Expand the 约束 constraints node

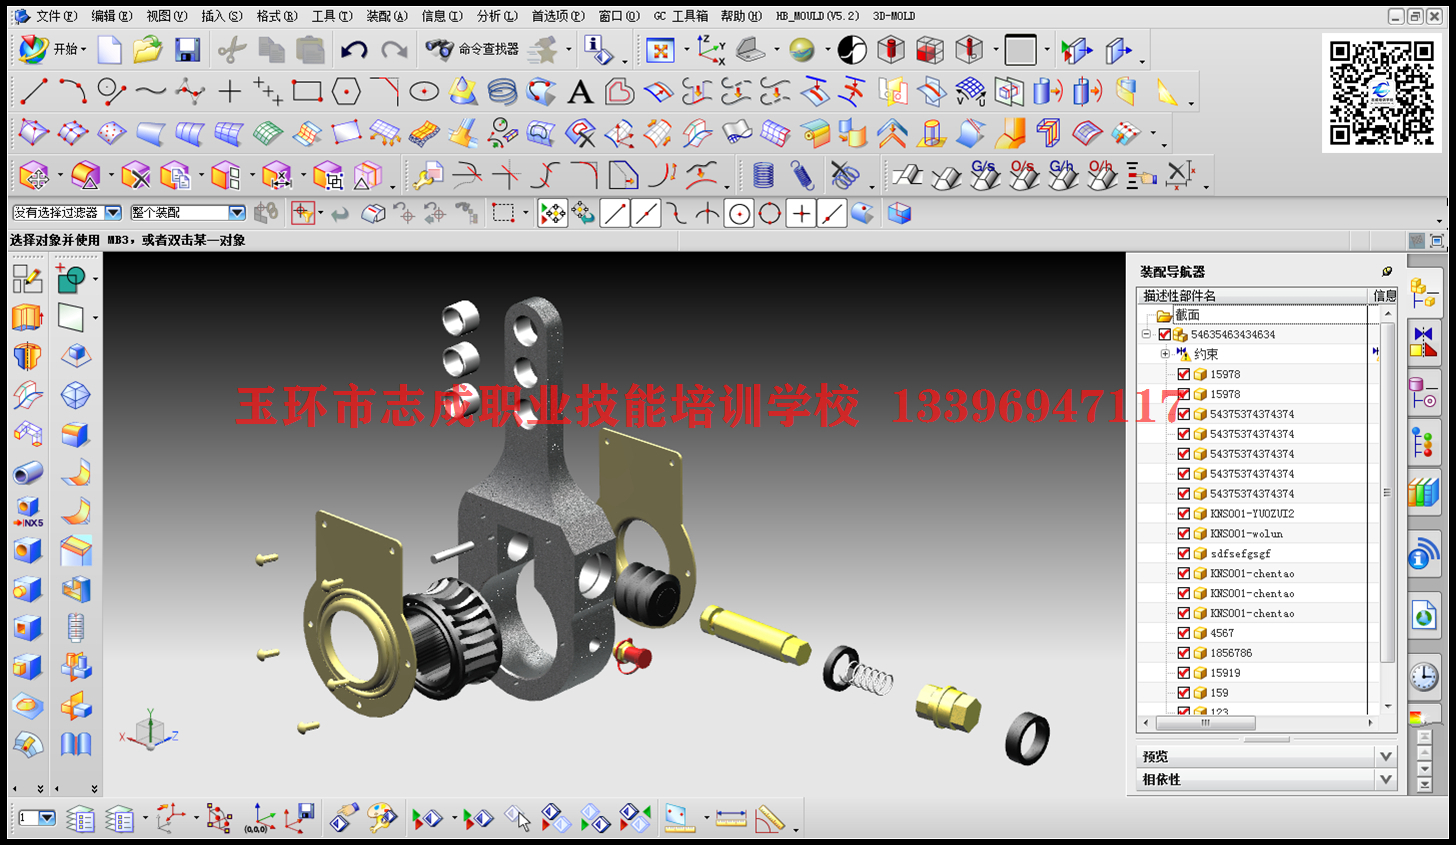(x=1165, y=354)
